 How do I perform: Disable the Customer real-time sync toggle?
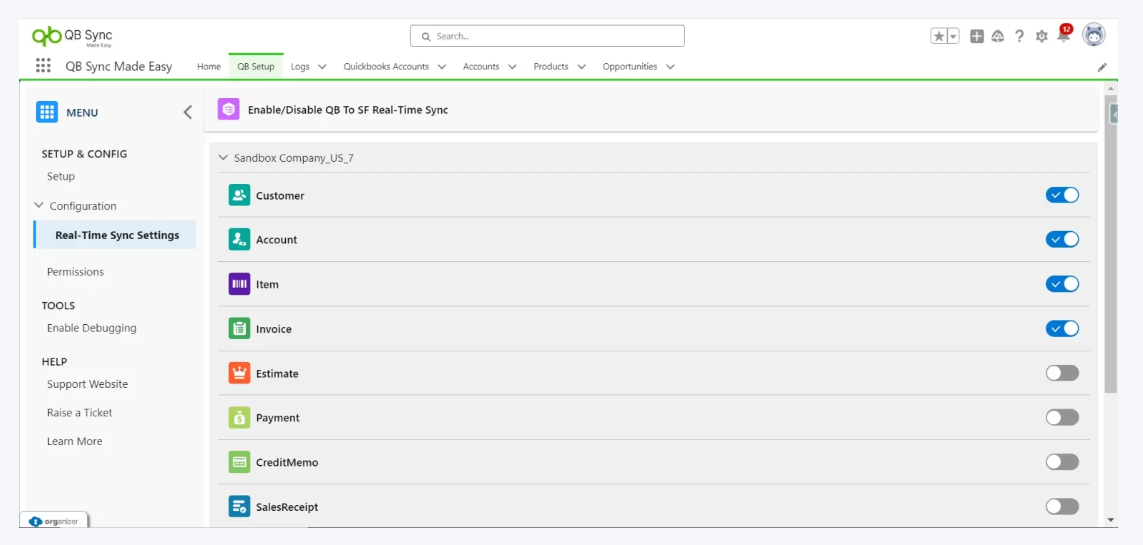(1062, 195)
